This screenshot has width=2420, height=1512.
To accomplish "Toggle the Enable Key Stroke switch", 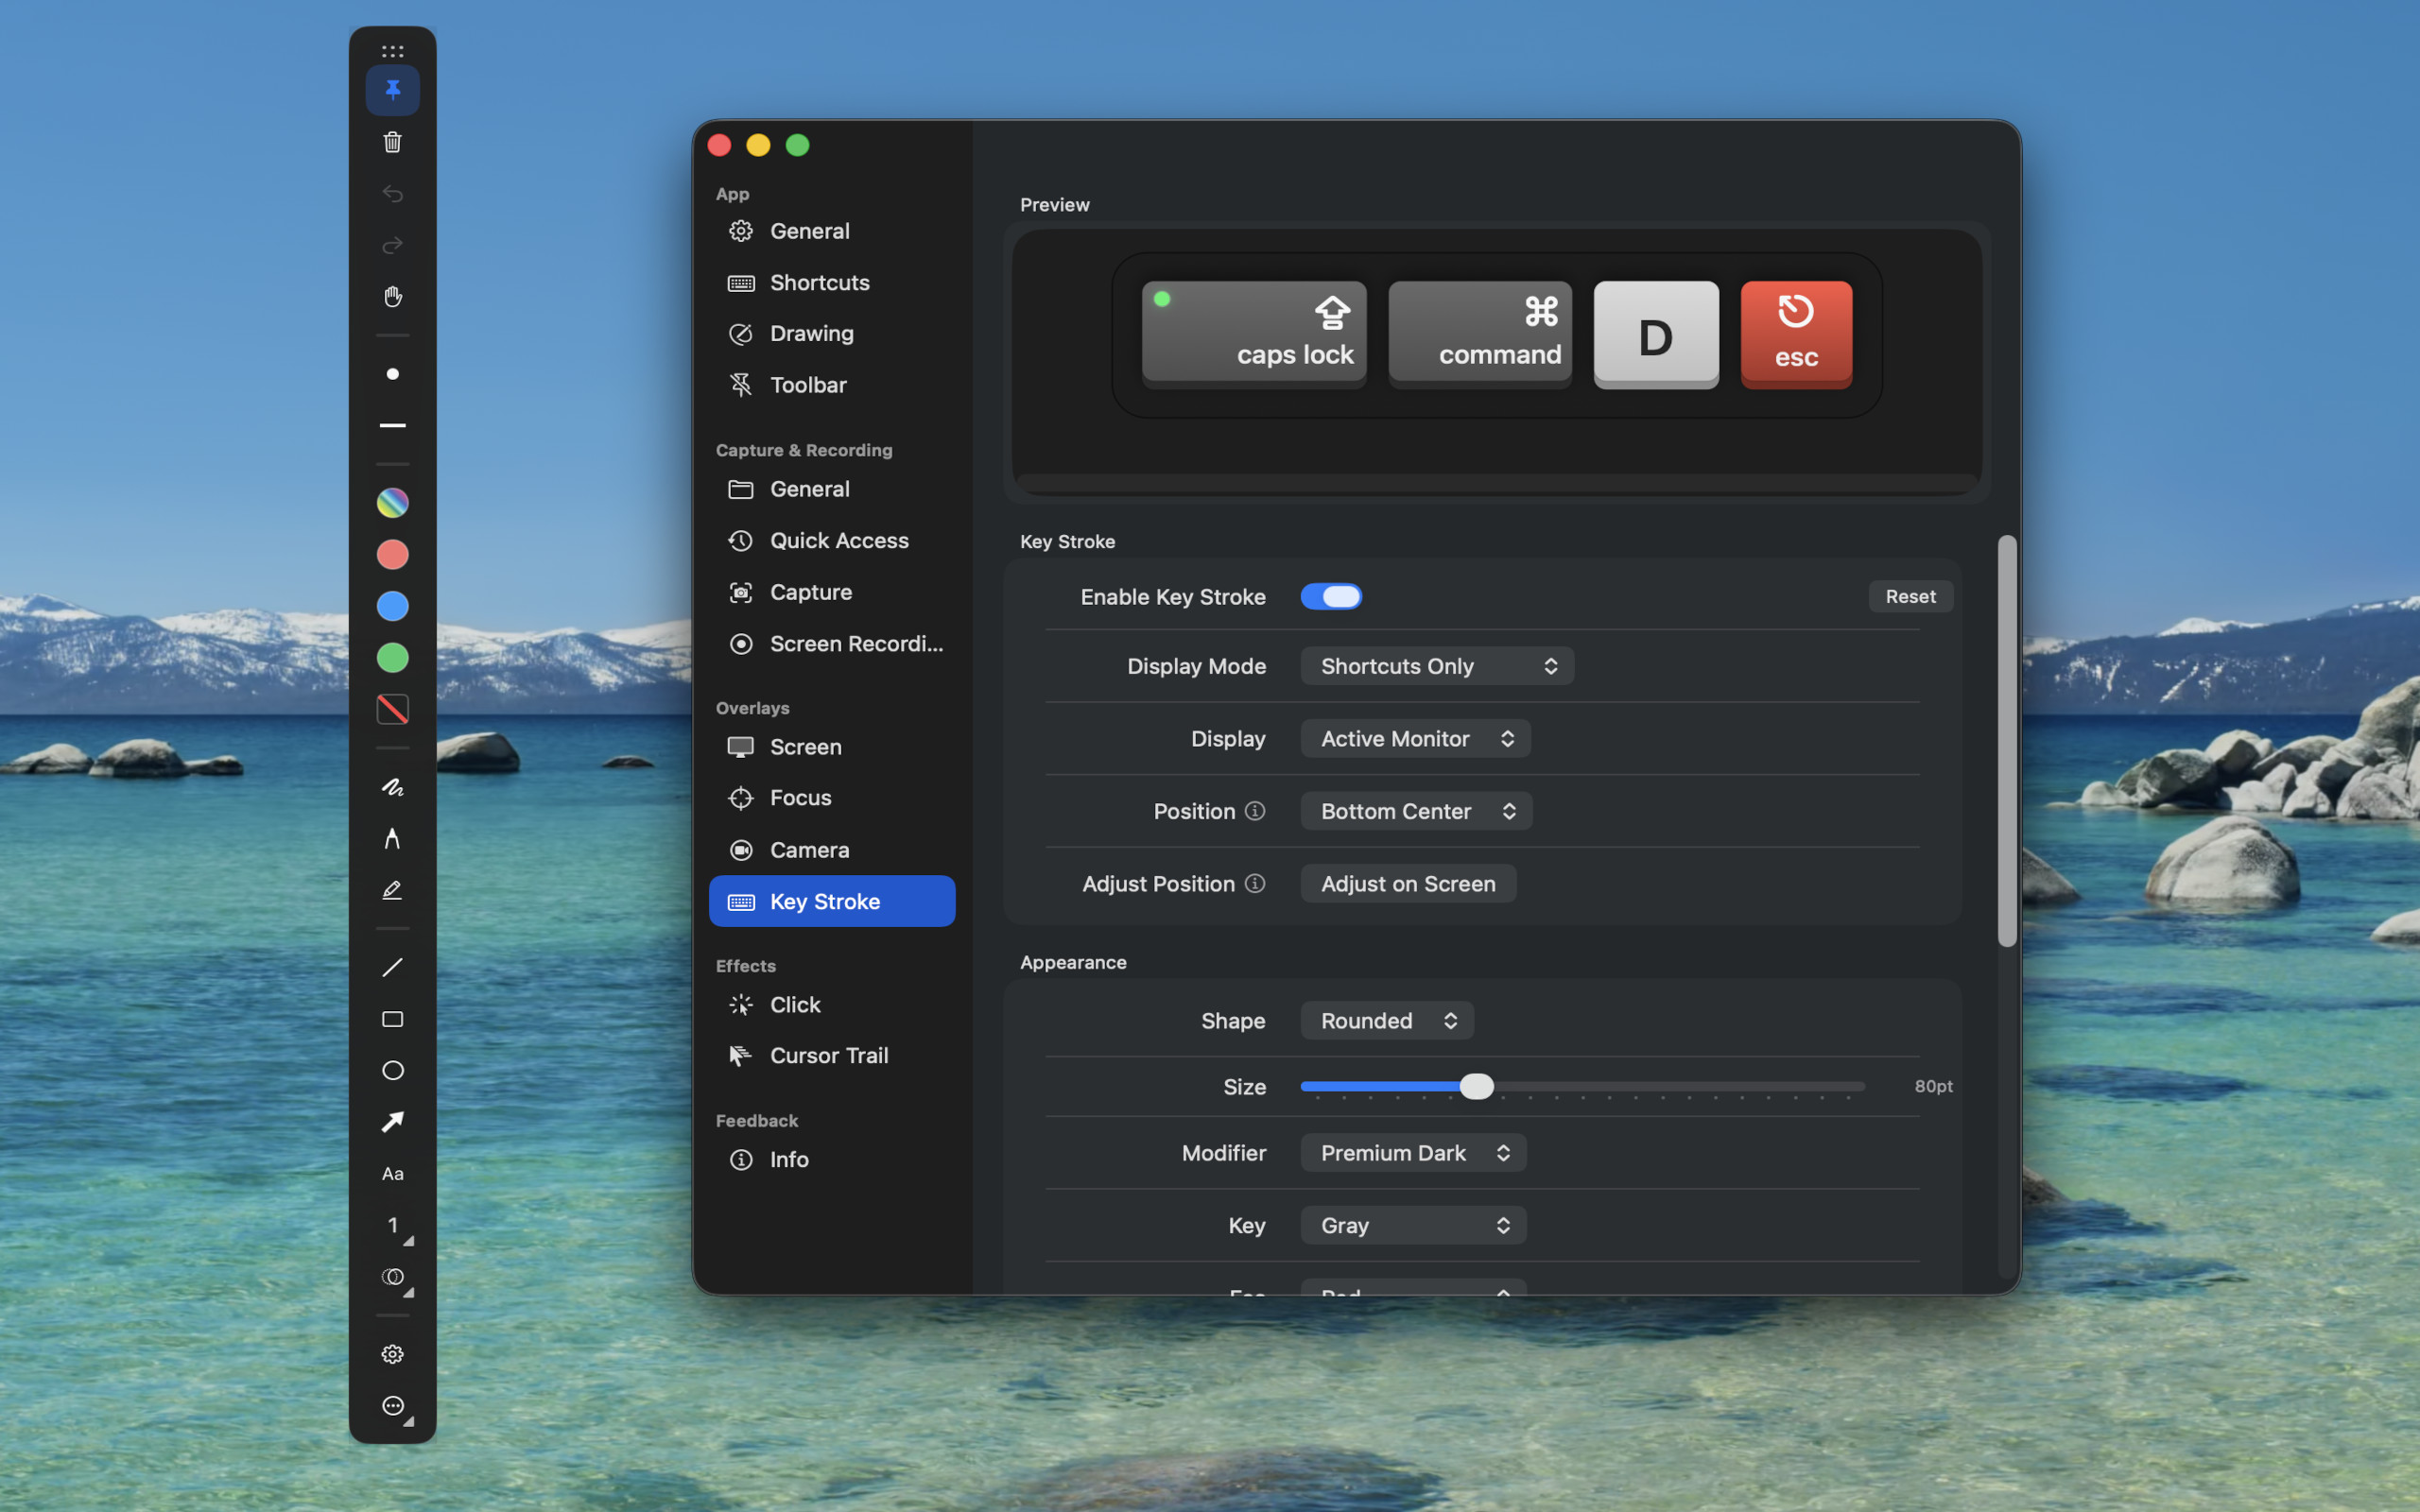I will (1331, 597).
